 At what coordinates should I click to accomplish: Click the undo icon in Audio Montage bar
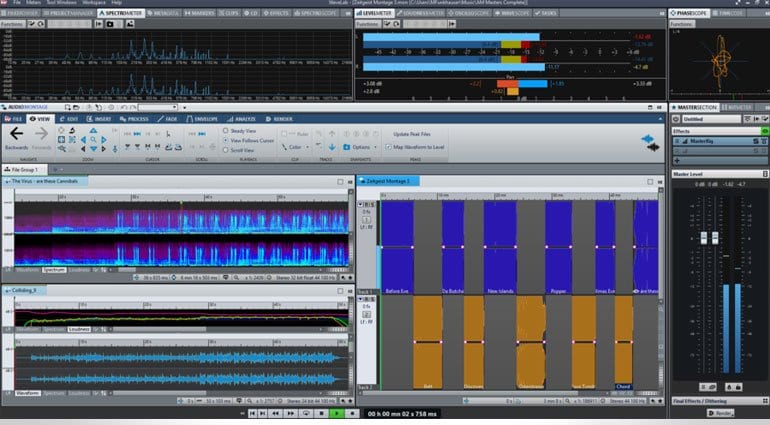tap(123, 107)
